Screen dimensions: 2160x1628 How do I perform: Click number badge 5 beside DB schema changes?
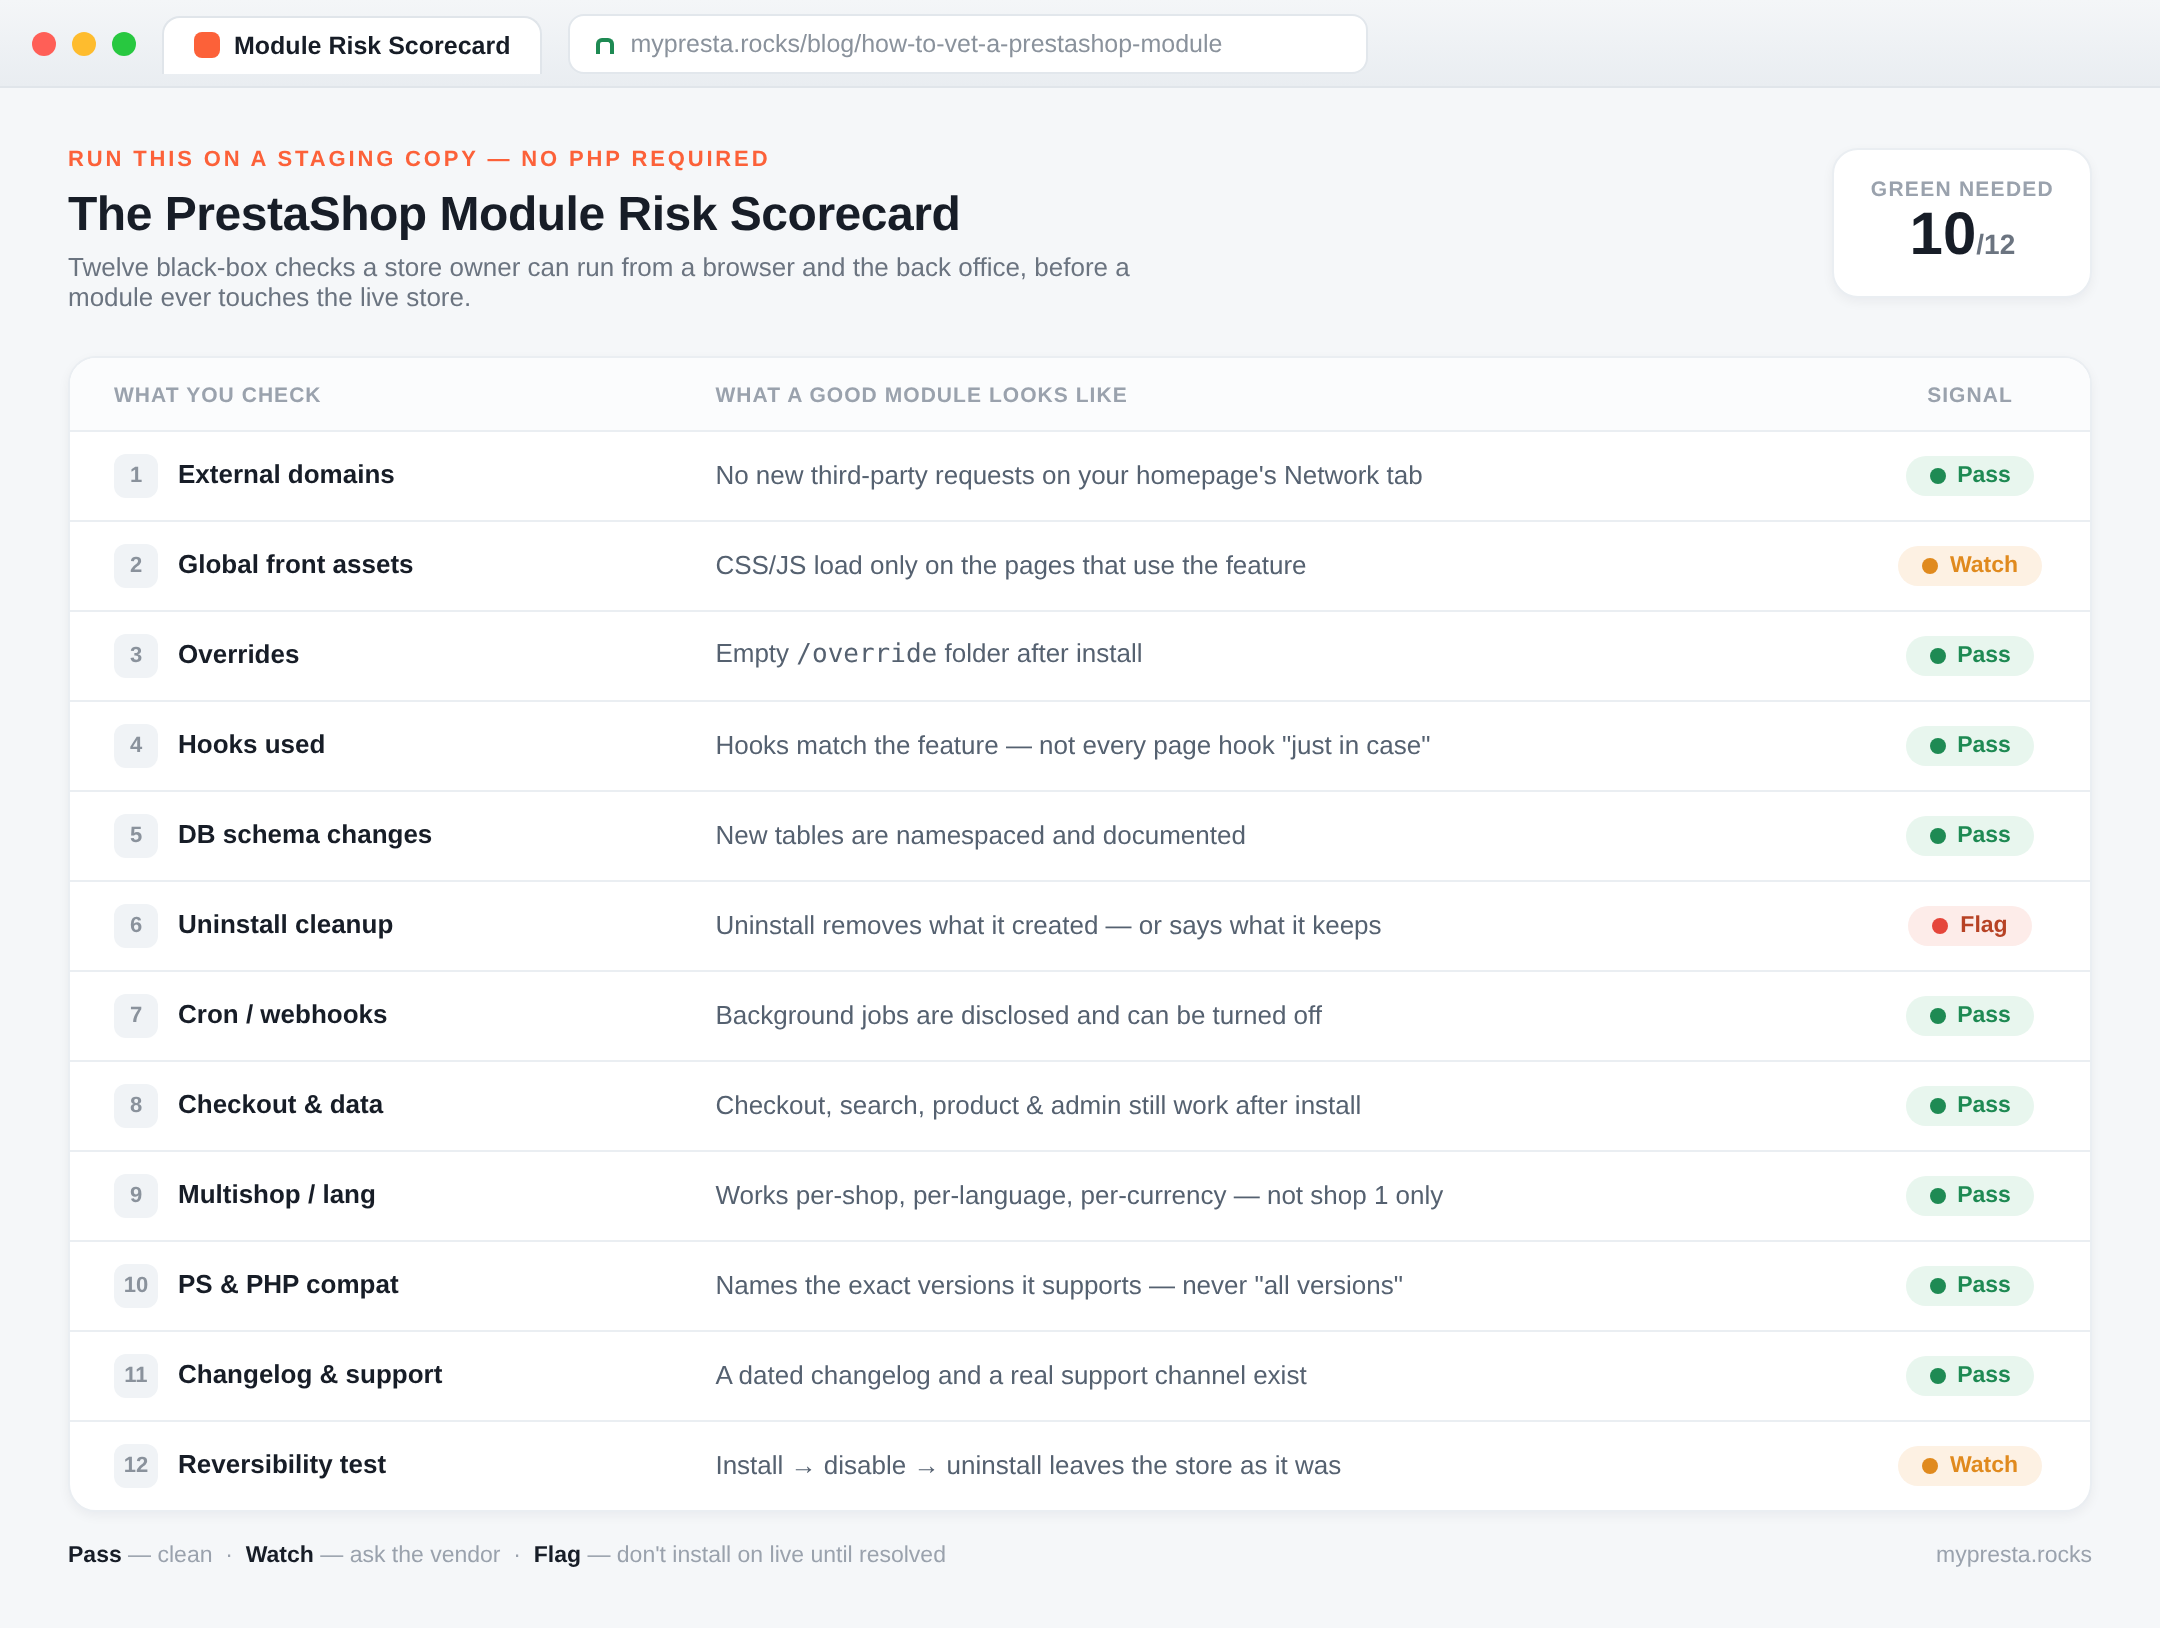(x=136, y=835)
